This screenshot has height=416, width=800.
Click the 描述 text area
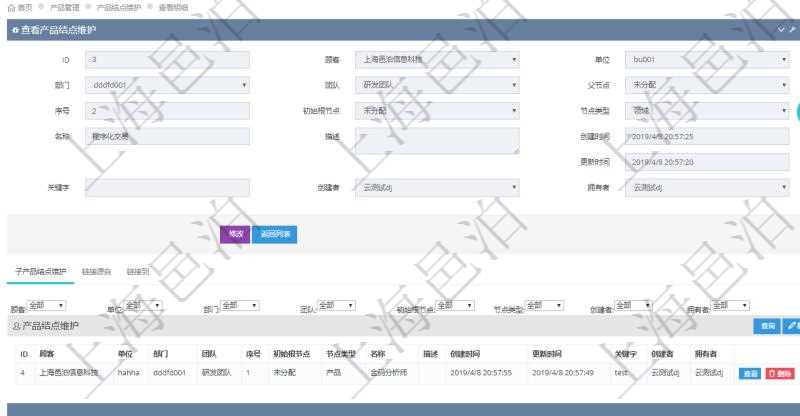click(437, 141)
